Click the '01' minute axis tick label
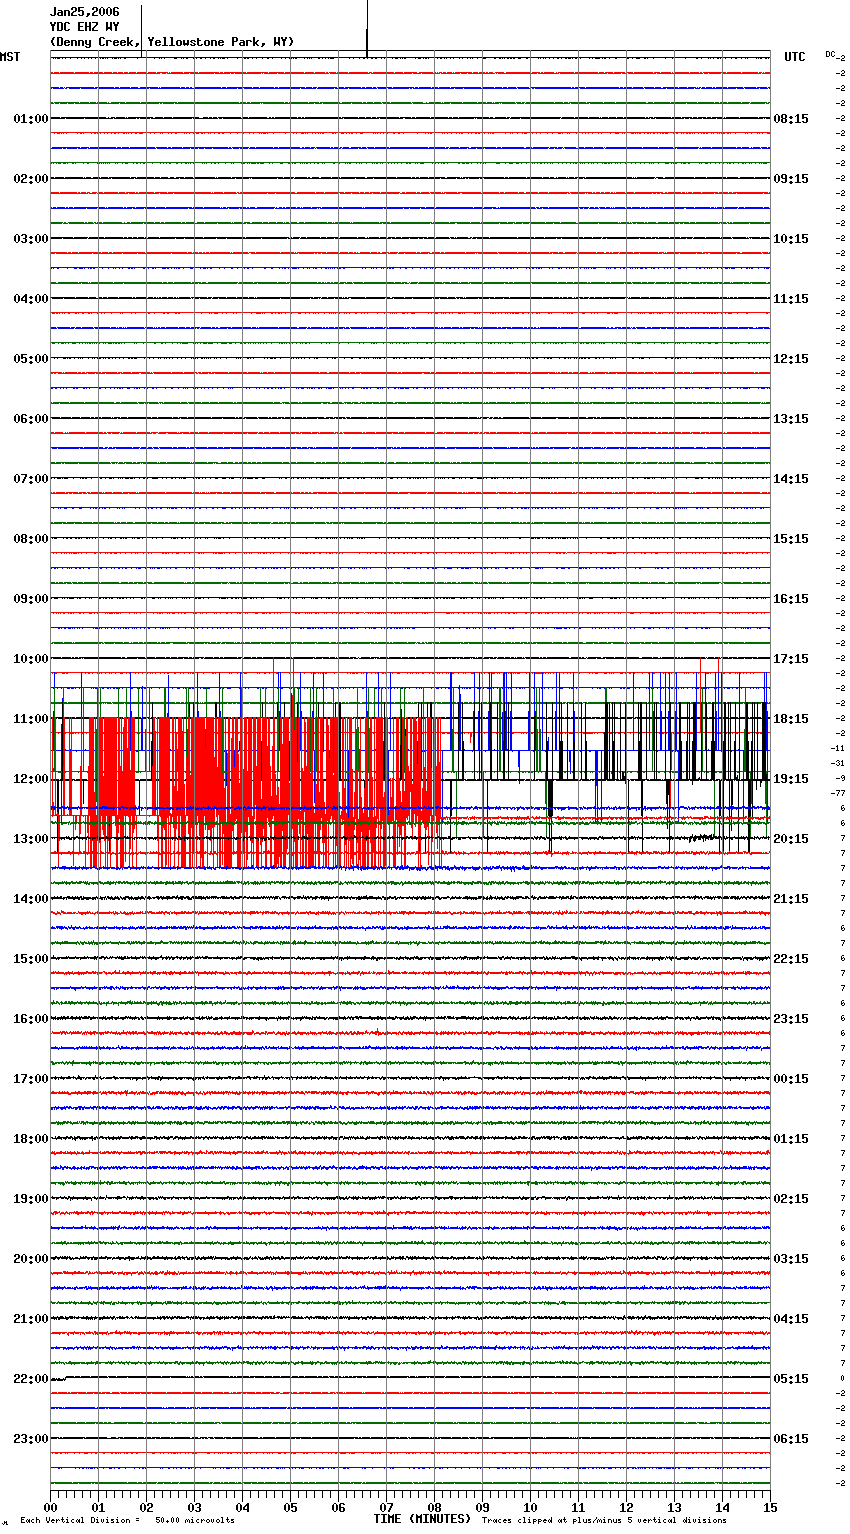 tap(98, 1507)
